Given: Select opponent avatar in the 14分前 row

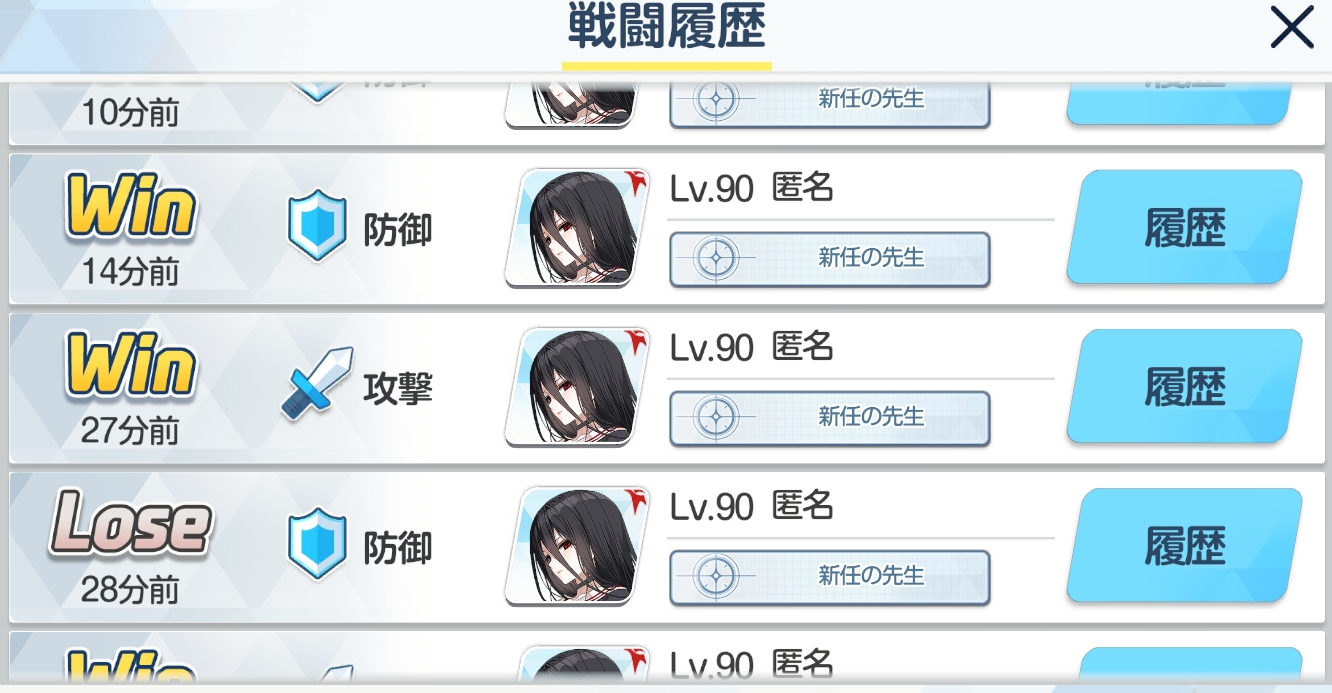Looking at the screenshot, I should 577,228.
